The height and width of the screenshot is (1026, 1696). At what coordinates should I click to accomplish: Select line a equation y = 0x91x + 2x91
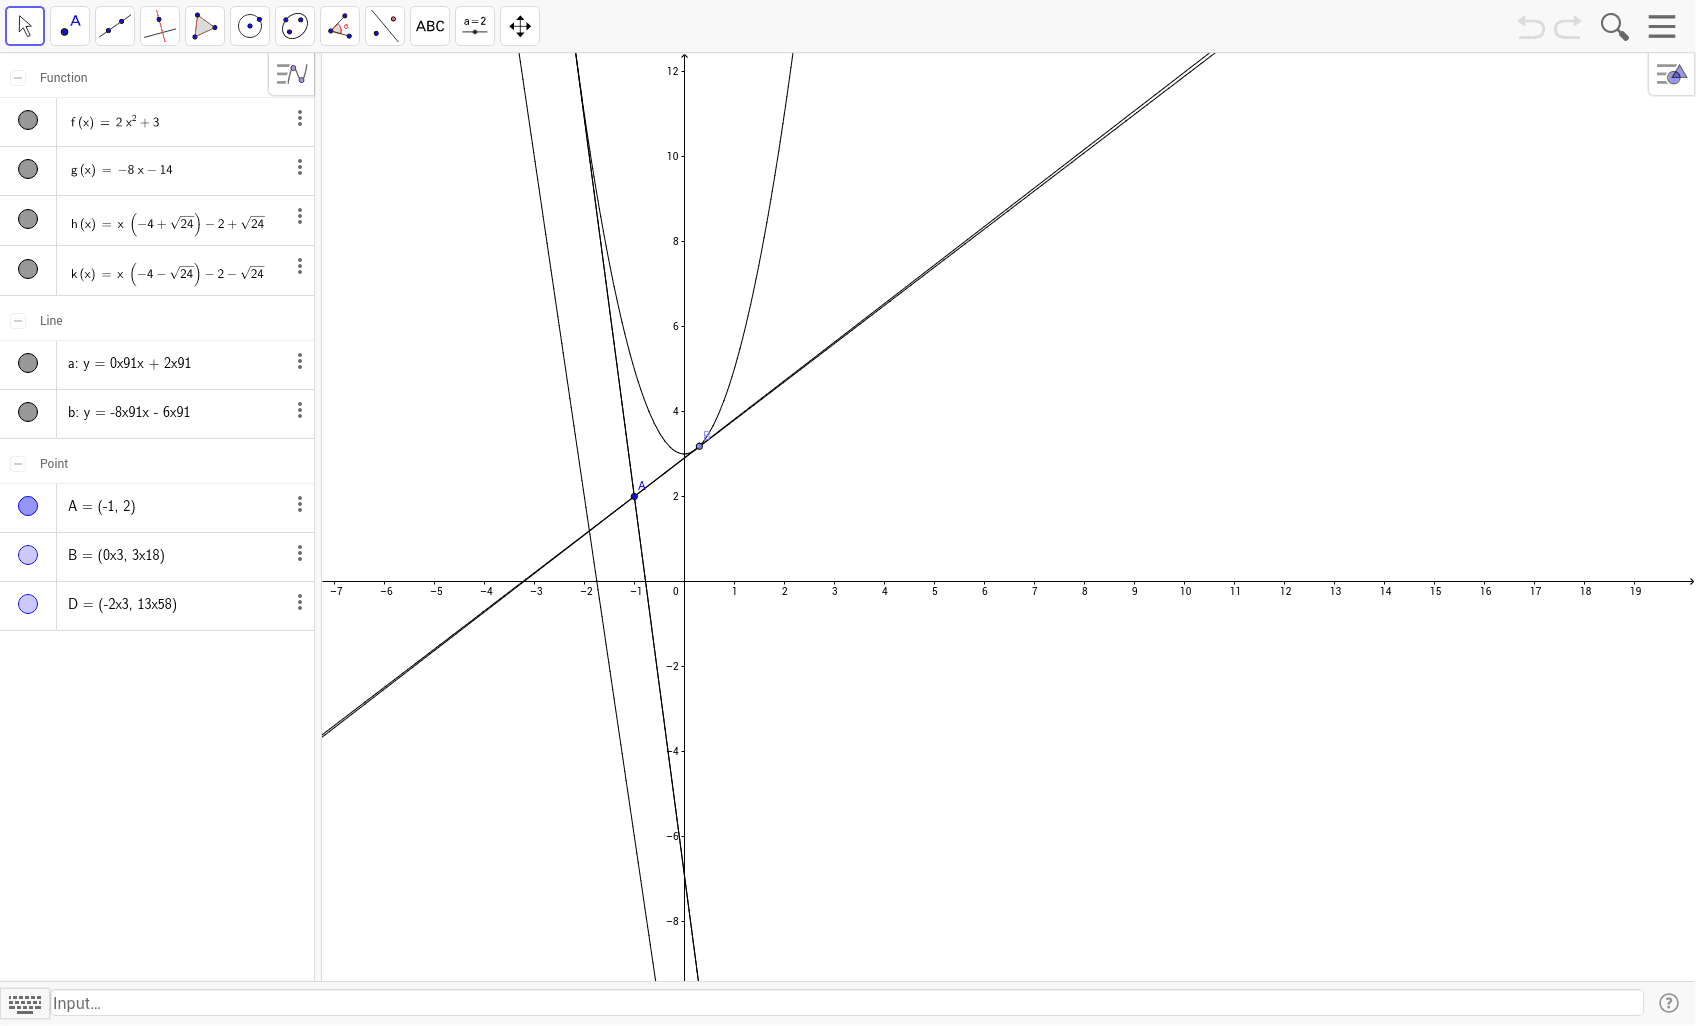click(129, 364)
